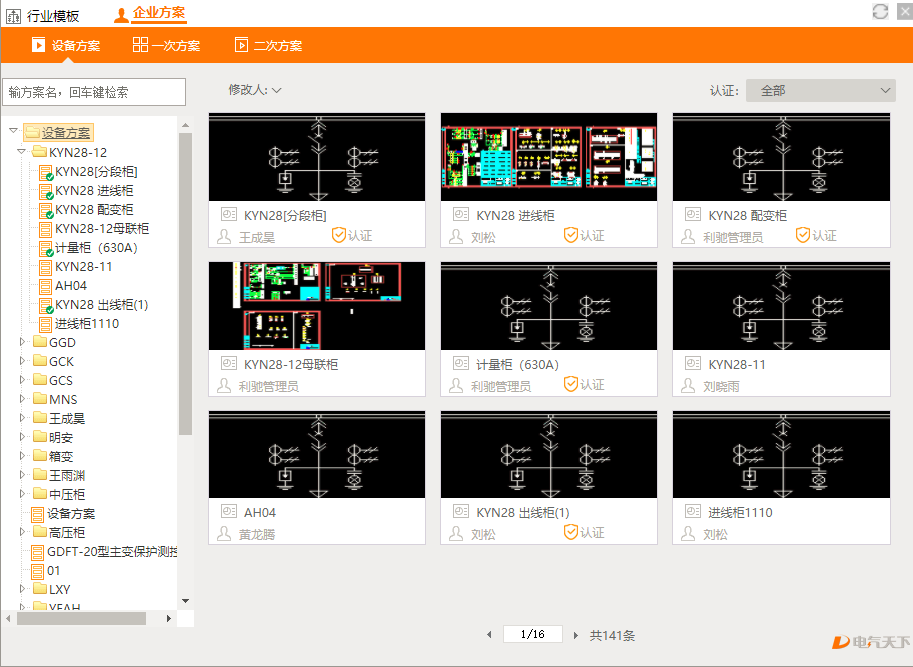The image size is (913, 667).
Task: Switch to the 行业模板 tab
Action: click(43, 16)
